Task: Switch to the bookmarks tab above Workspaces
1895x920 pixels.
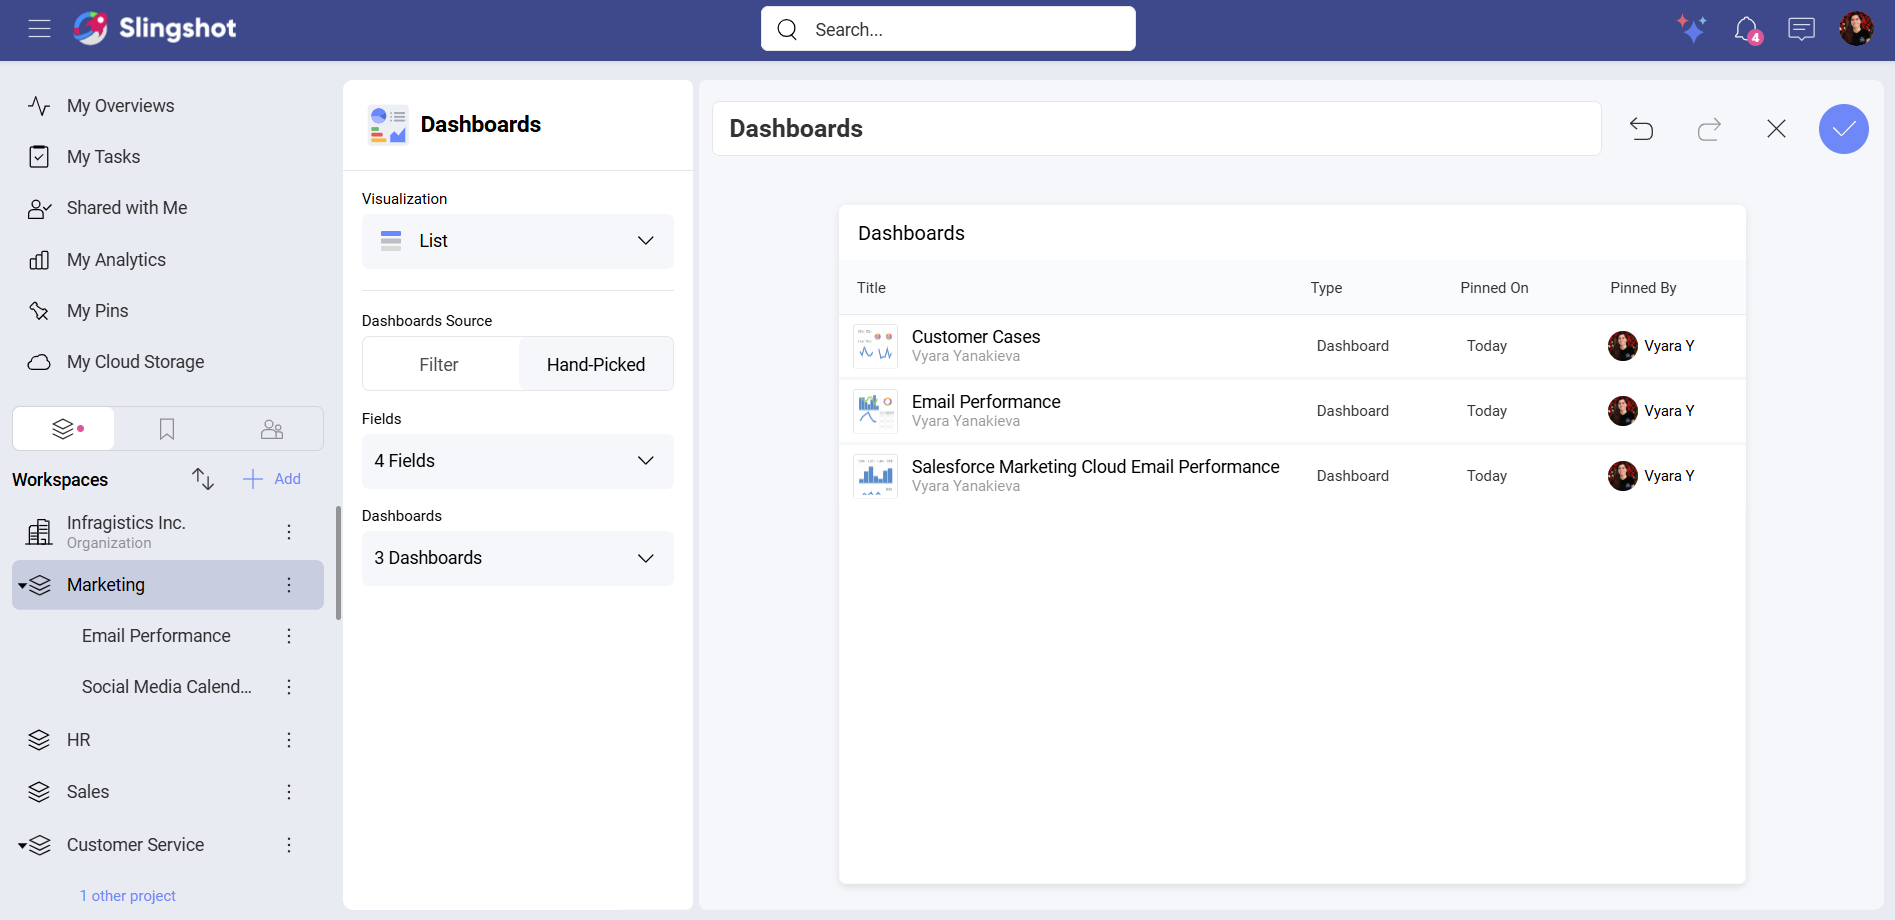Action: click(166, 428)
